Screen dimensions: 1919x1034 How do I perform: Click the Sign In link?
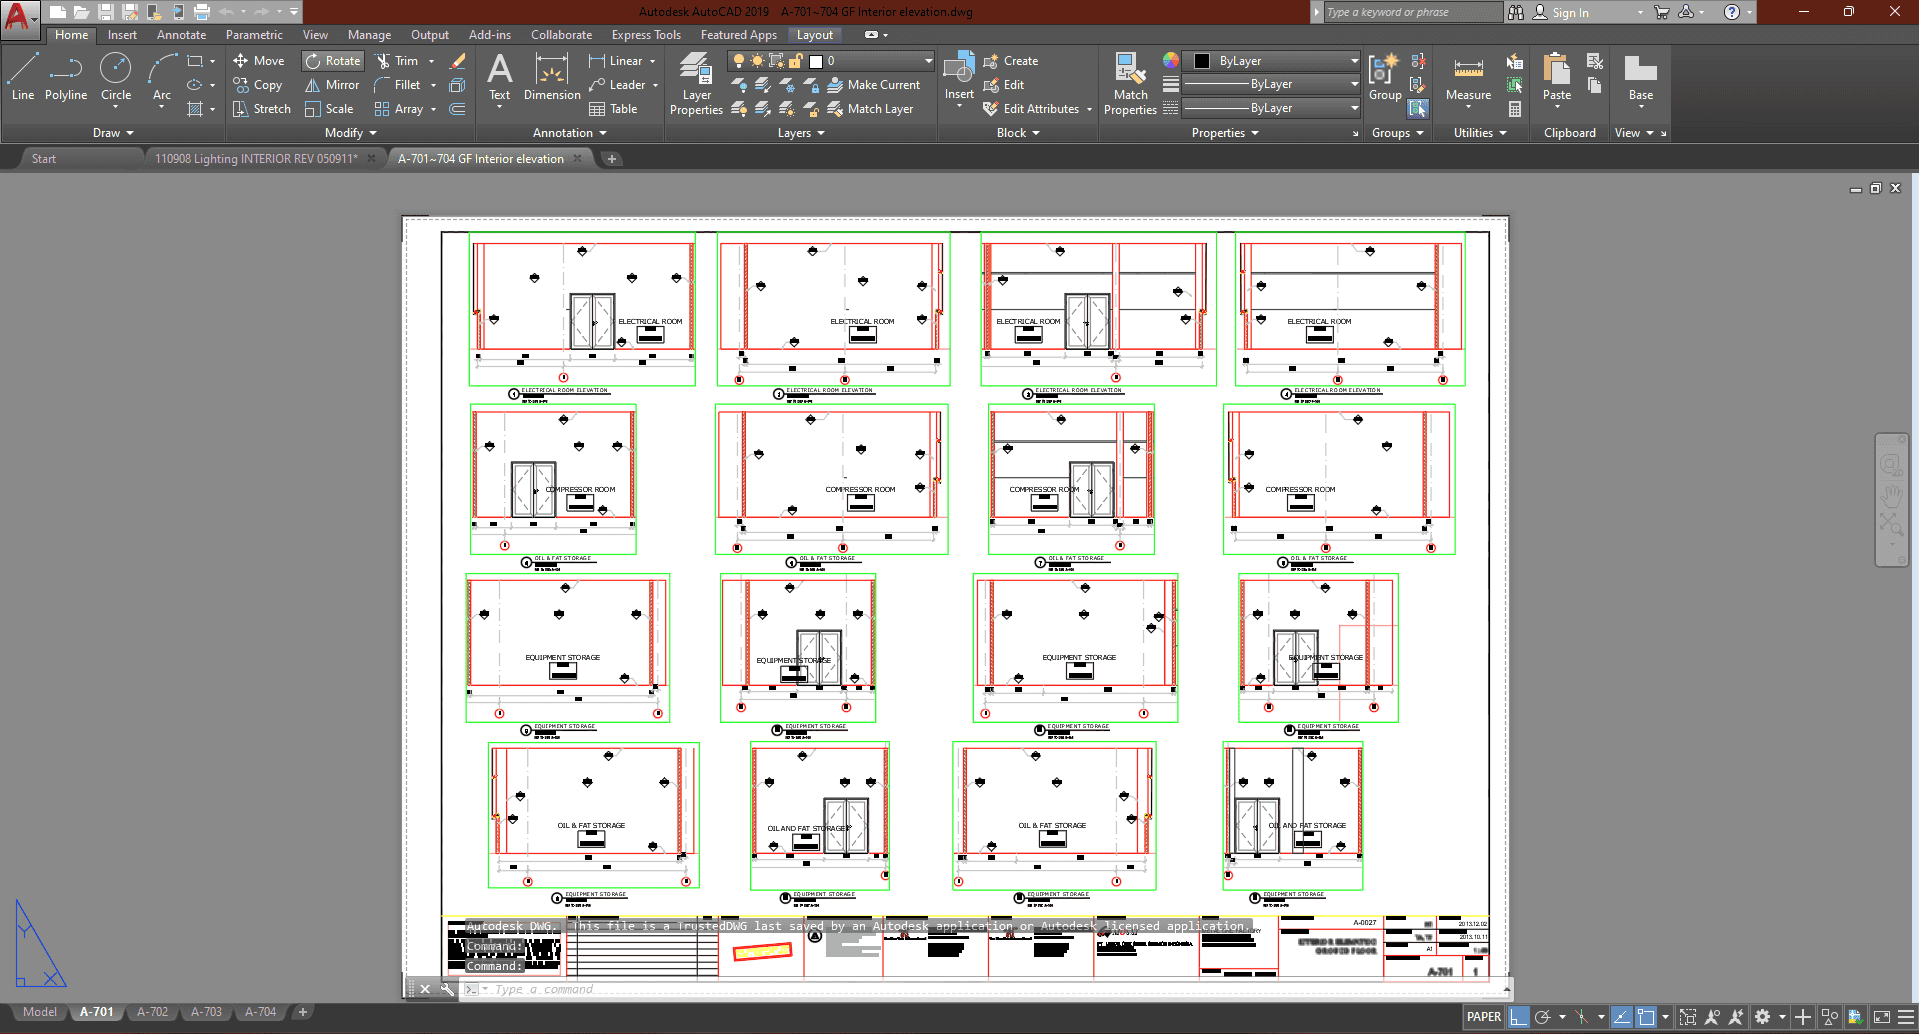coord(1570,13)
